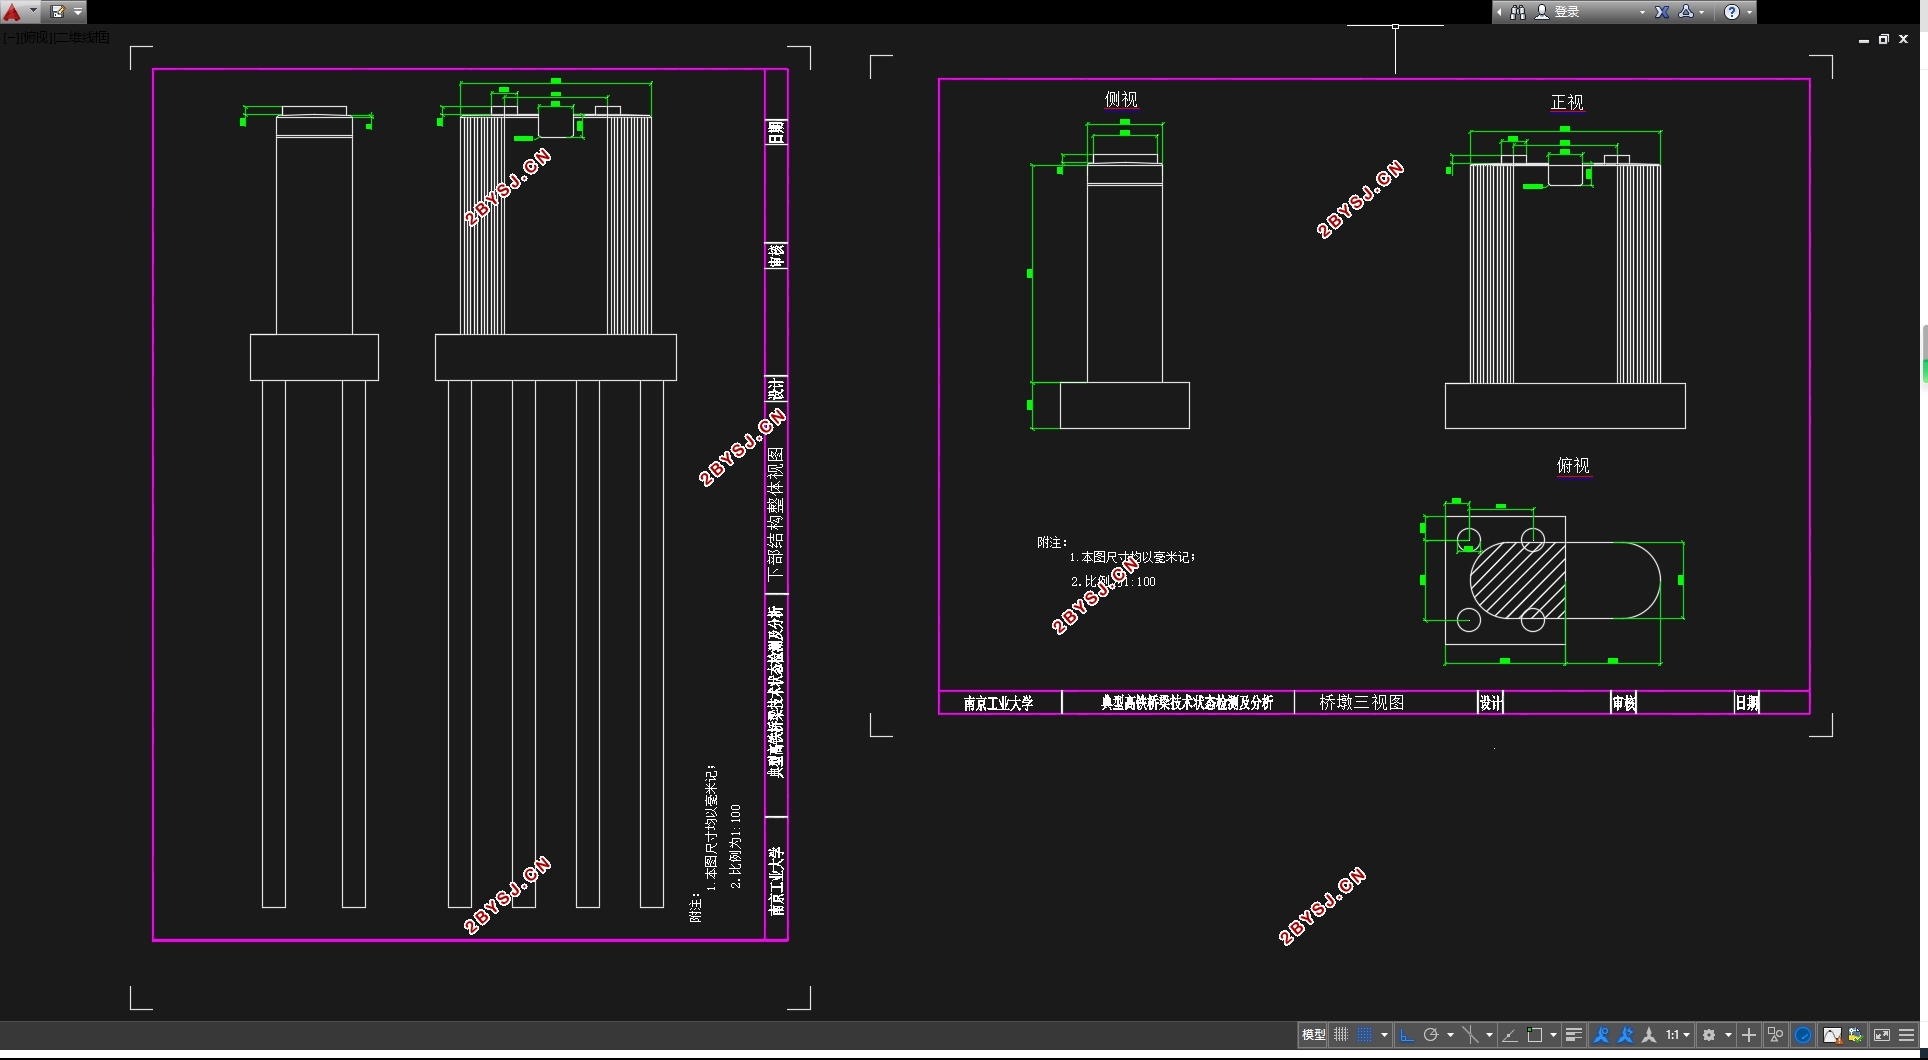Click the note text 1.本图尺寸均以毫米记

(x=1132, y=557)
